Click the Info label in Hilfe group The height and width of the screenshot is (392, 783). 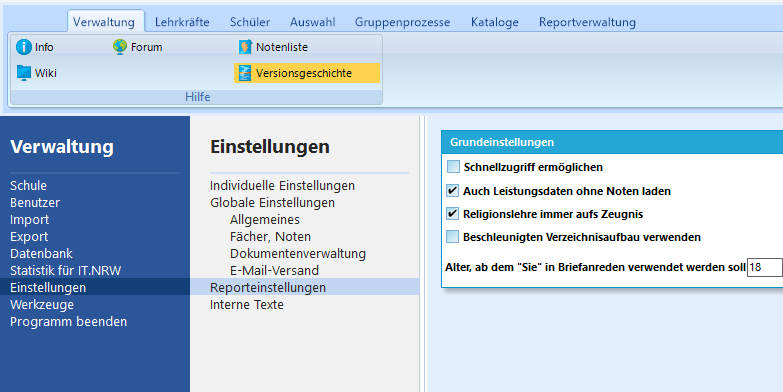tap(44, 47)
